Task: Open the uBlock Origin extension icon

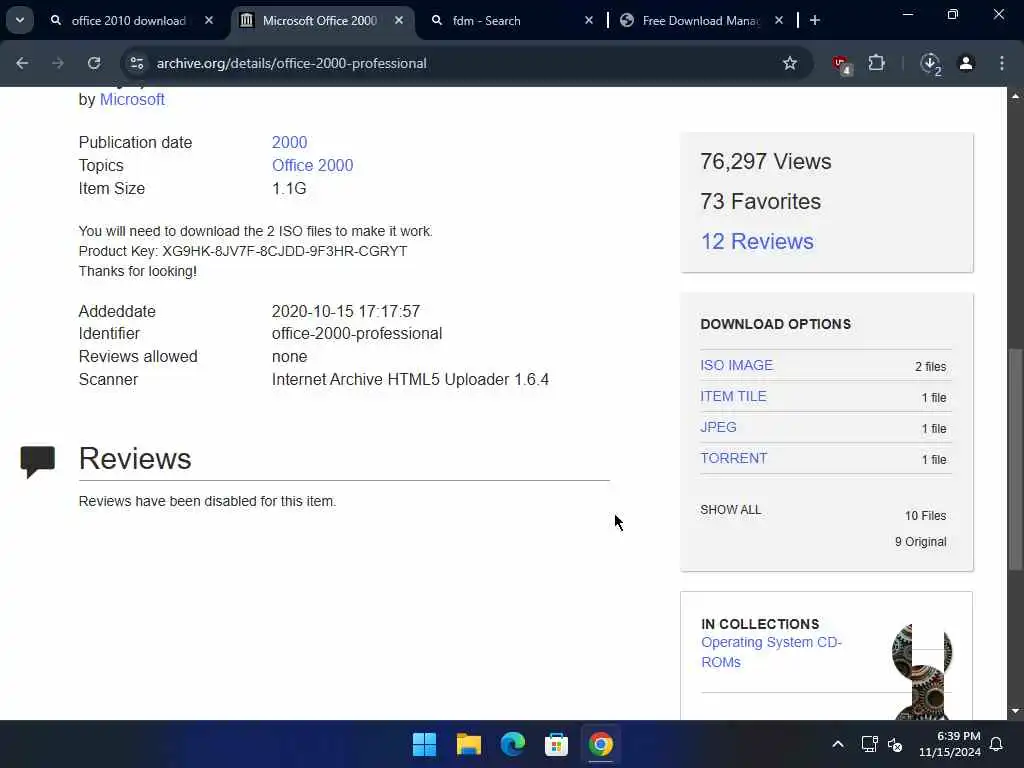Action: pos(841,64)
